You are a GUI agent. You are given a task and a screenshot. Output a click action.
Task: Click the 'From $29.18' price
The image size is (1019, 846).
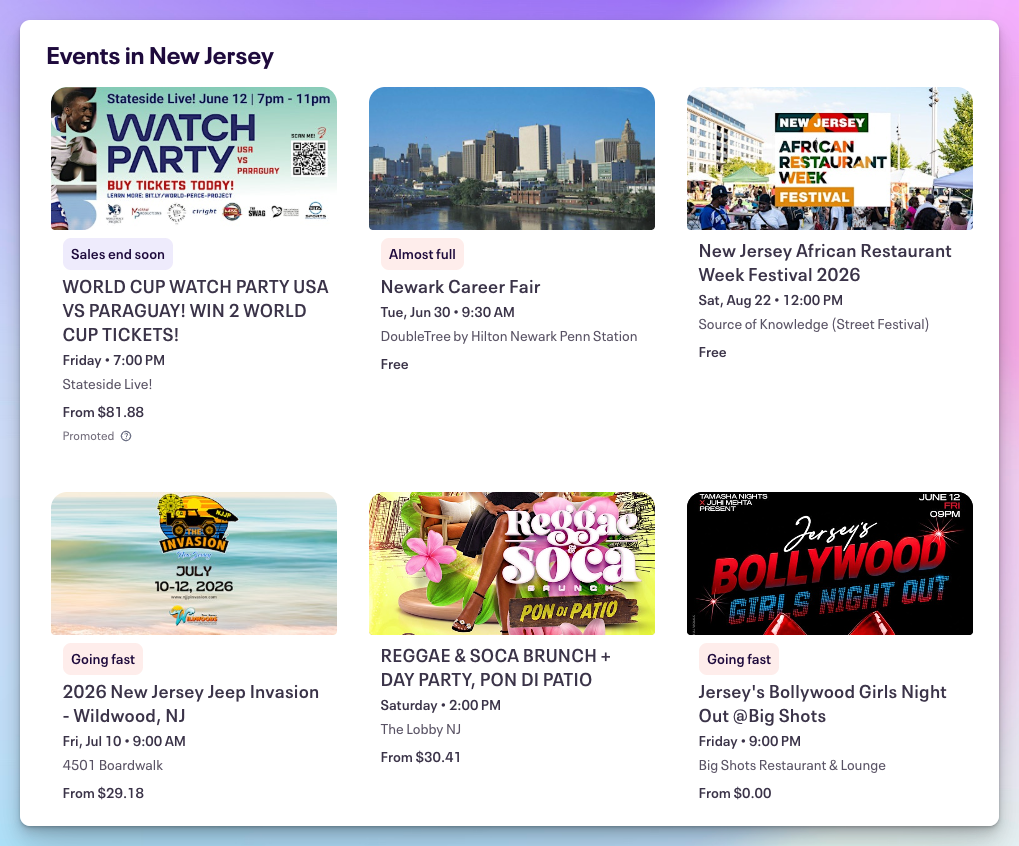tap(103, 793)
